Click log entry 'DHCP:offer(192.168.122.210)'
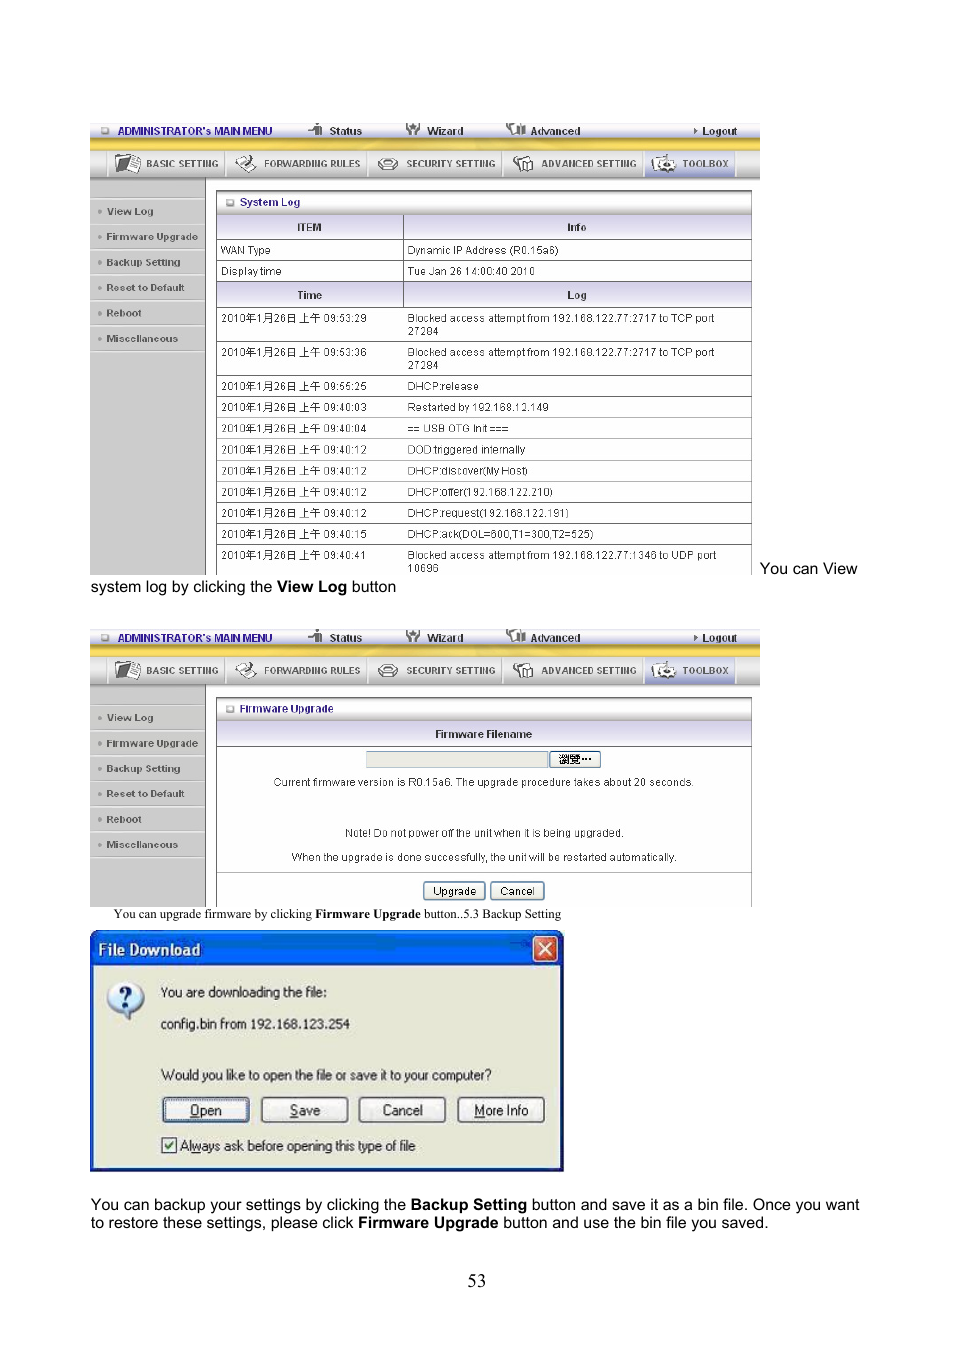 click(480, 492)
